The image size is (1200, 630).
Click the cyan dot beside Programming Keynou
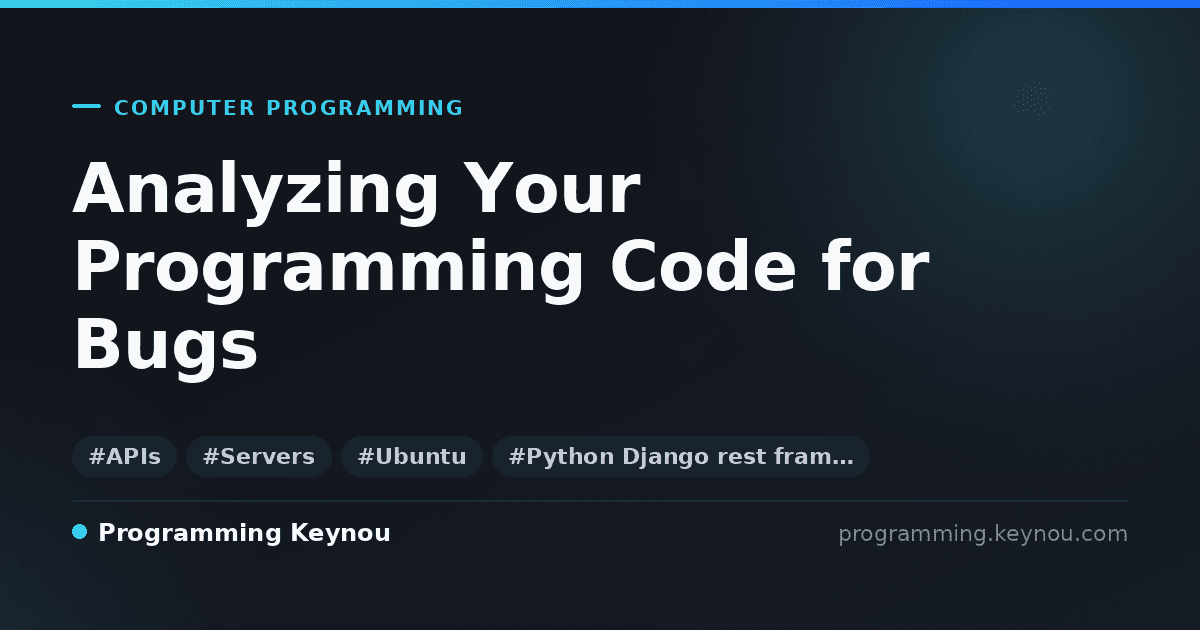pyautogui.click(x=80, y=532)
